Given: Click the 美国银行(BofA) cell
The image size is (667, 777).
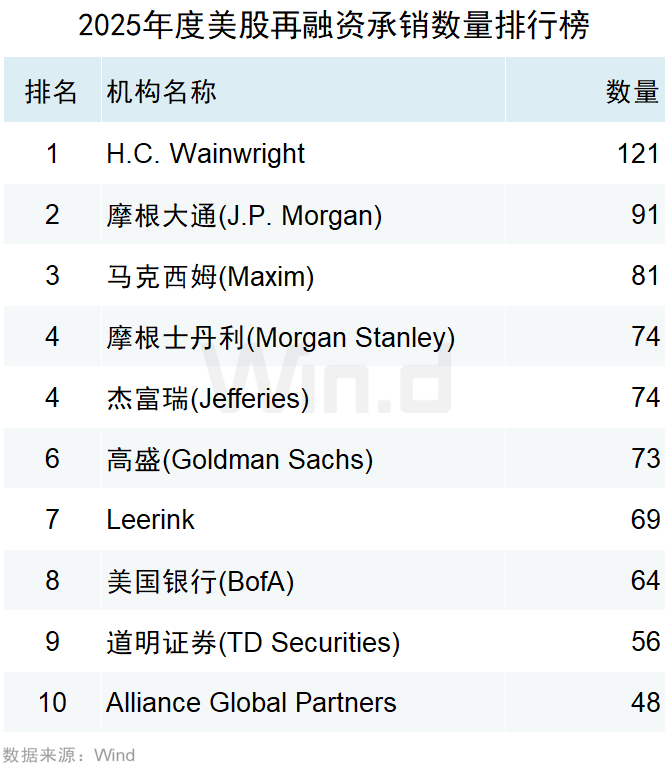Looking at the screenshot, I should click(x=200, y=581).
